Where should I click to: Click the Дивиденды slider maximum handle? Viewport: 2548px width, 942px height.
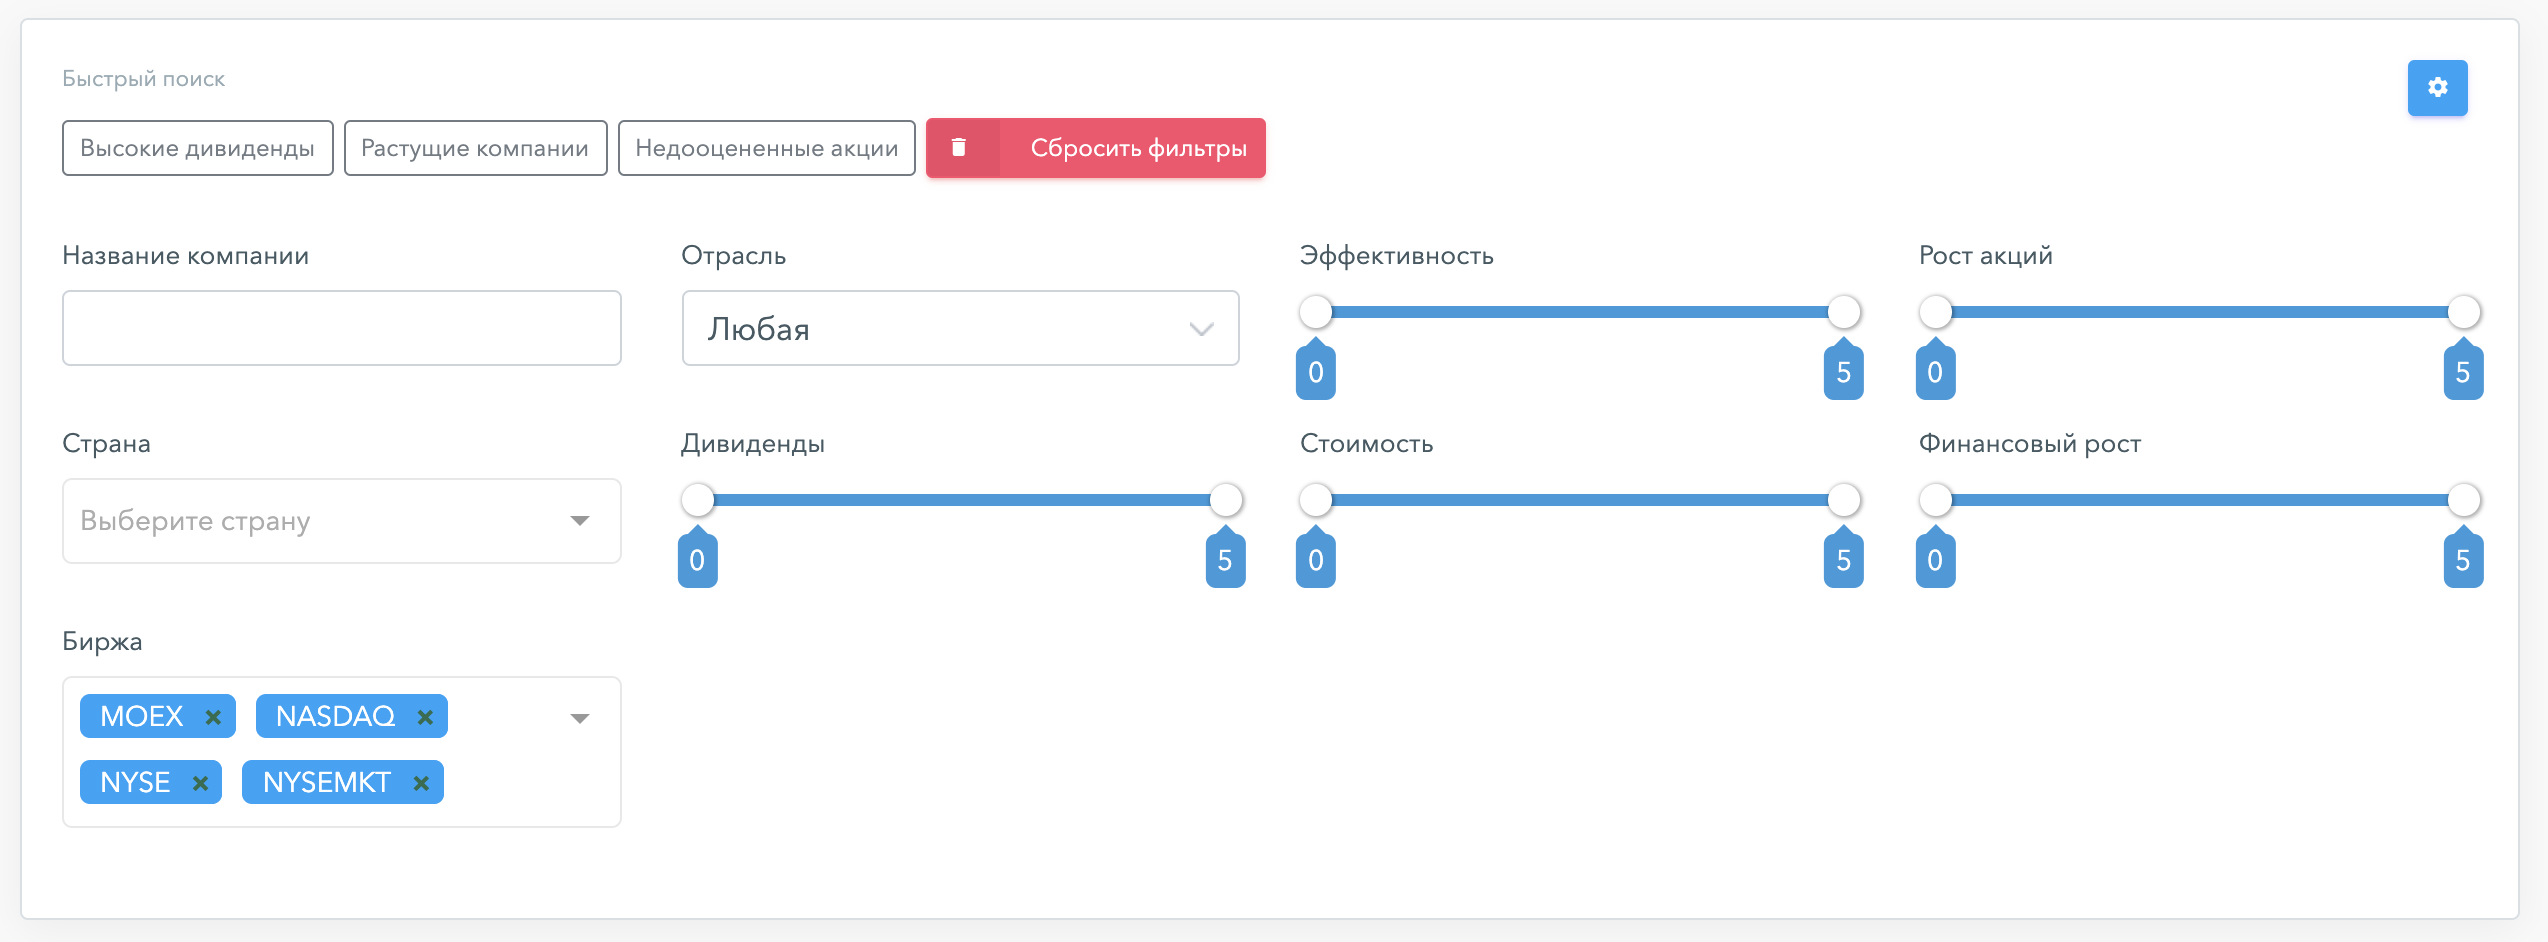pos(1226,500)
